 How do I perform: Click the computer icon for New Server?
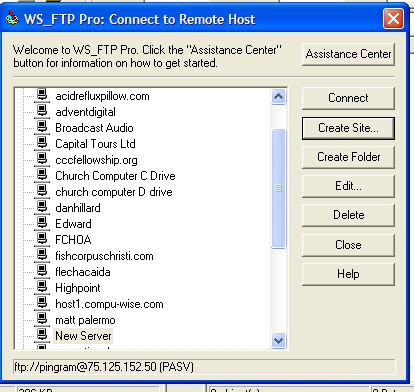(x=42, y=335)
